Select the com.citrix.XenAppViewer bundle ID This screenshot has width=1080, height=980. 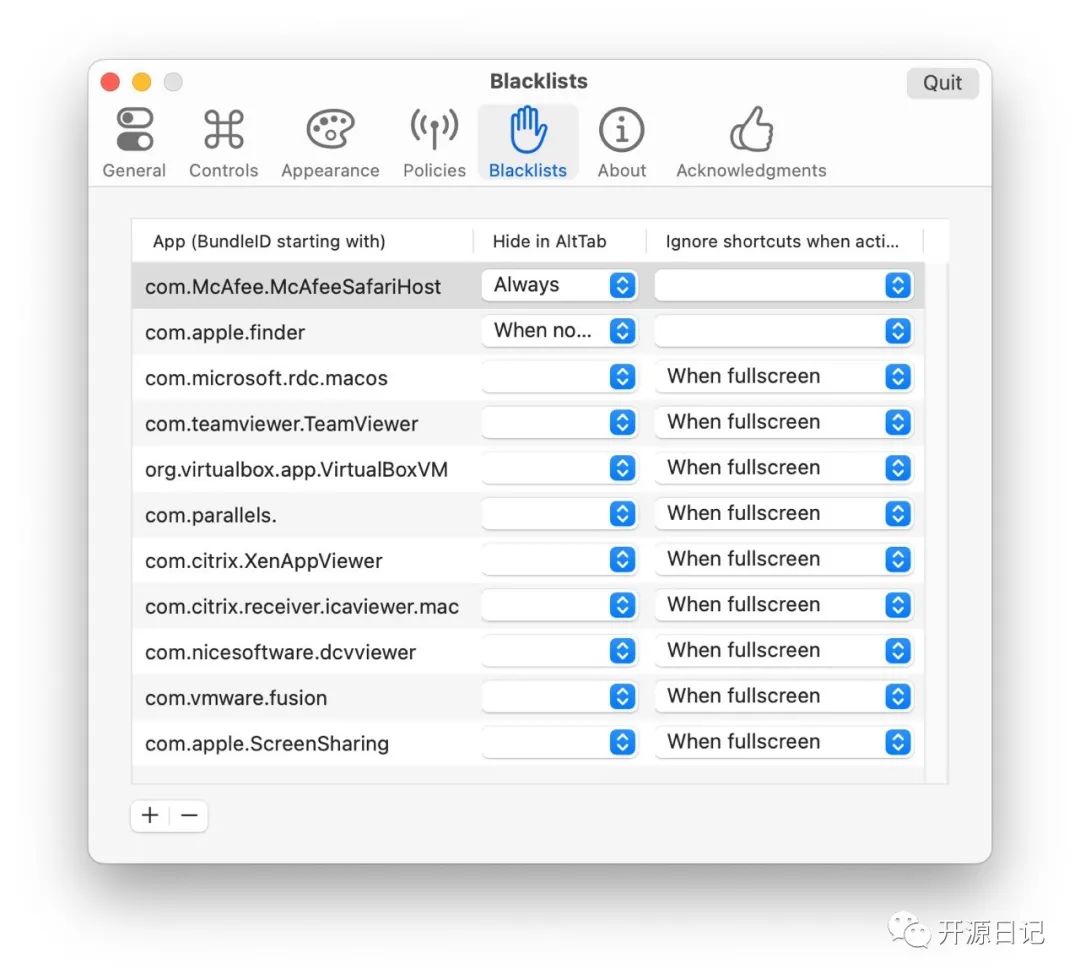(263, 561)
